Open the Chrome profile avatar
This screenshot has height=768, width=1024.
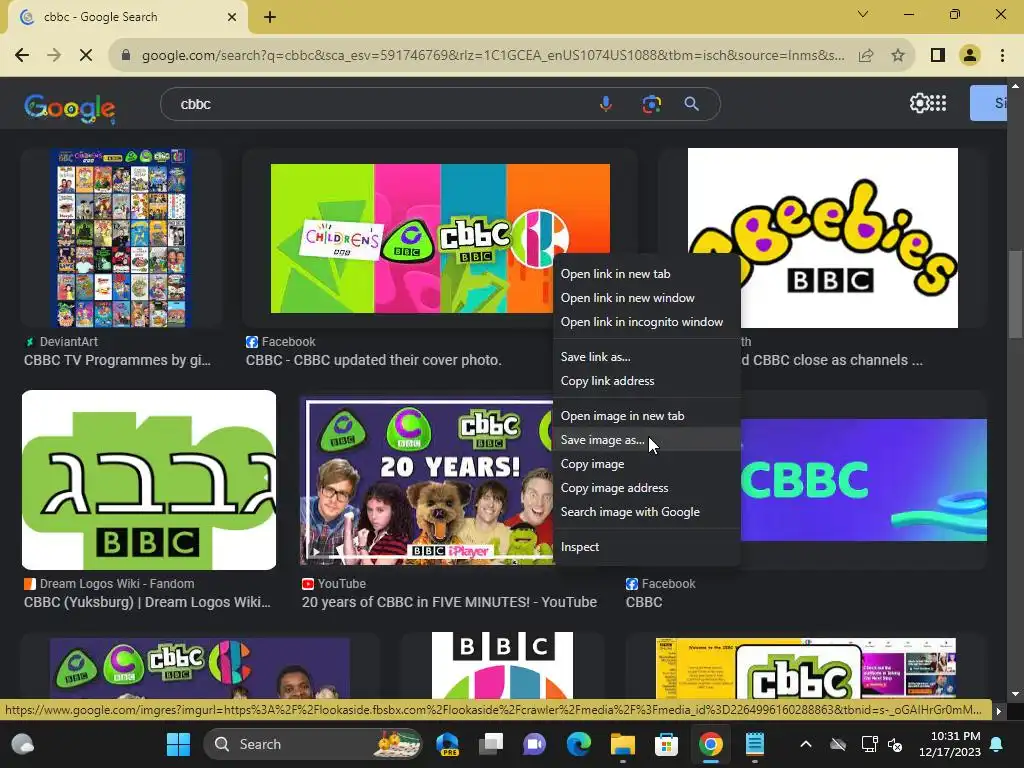coord(970,56)
